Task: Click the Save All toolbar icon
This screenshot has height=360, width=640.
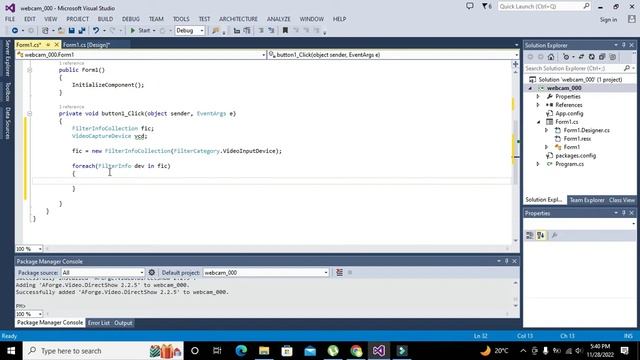Action: pyautogui.click(x=82, y=31)
